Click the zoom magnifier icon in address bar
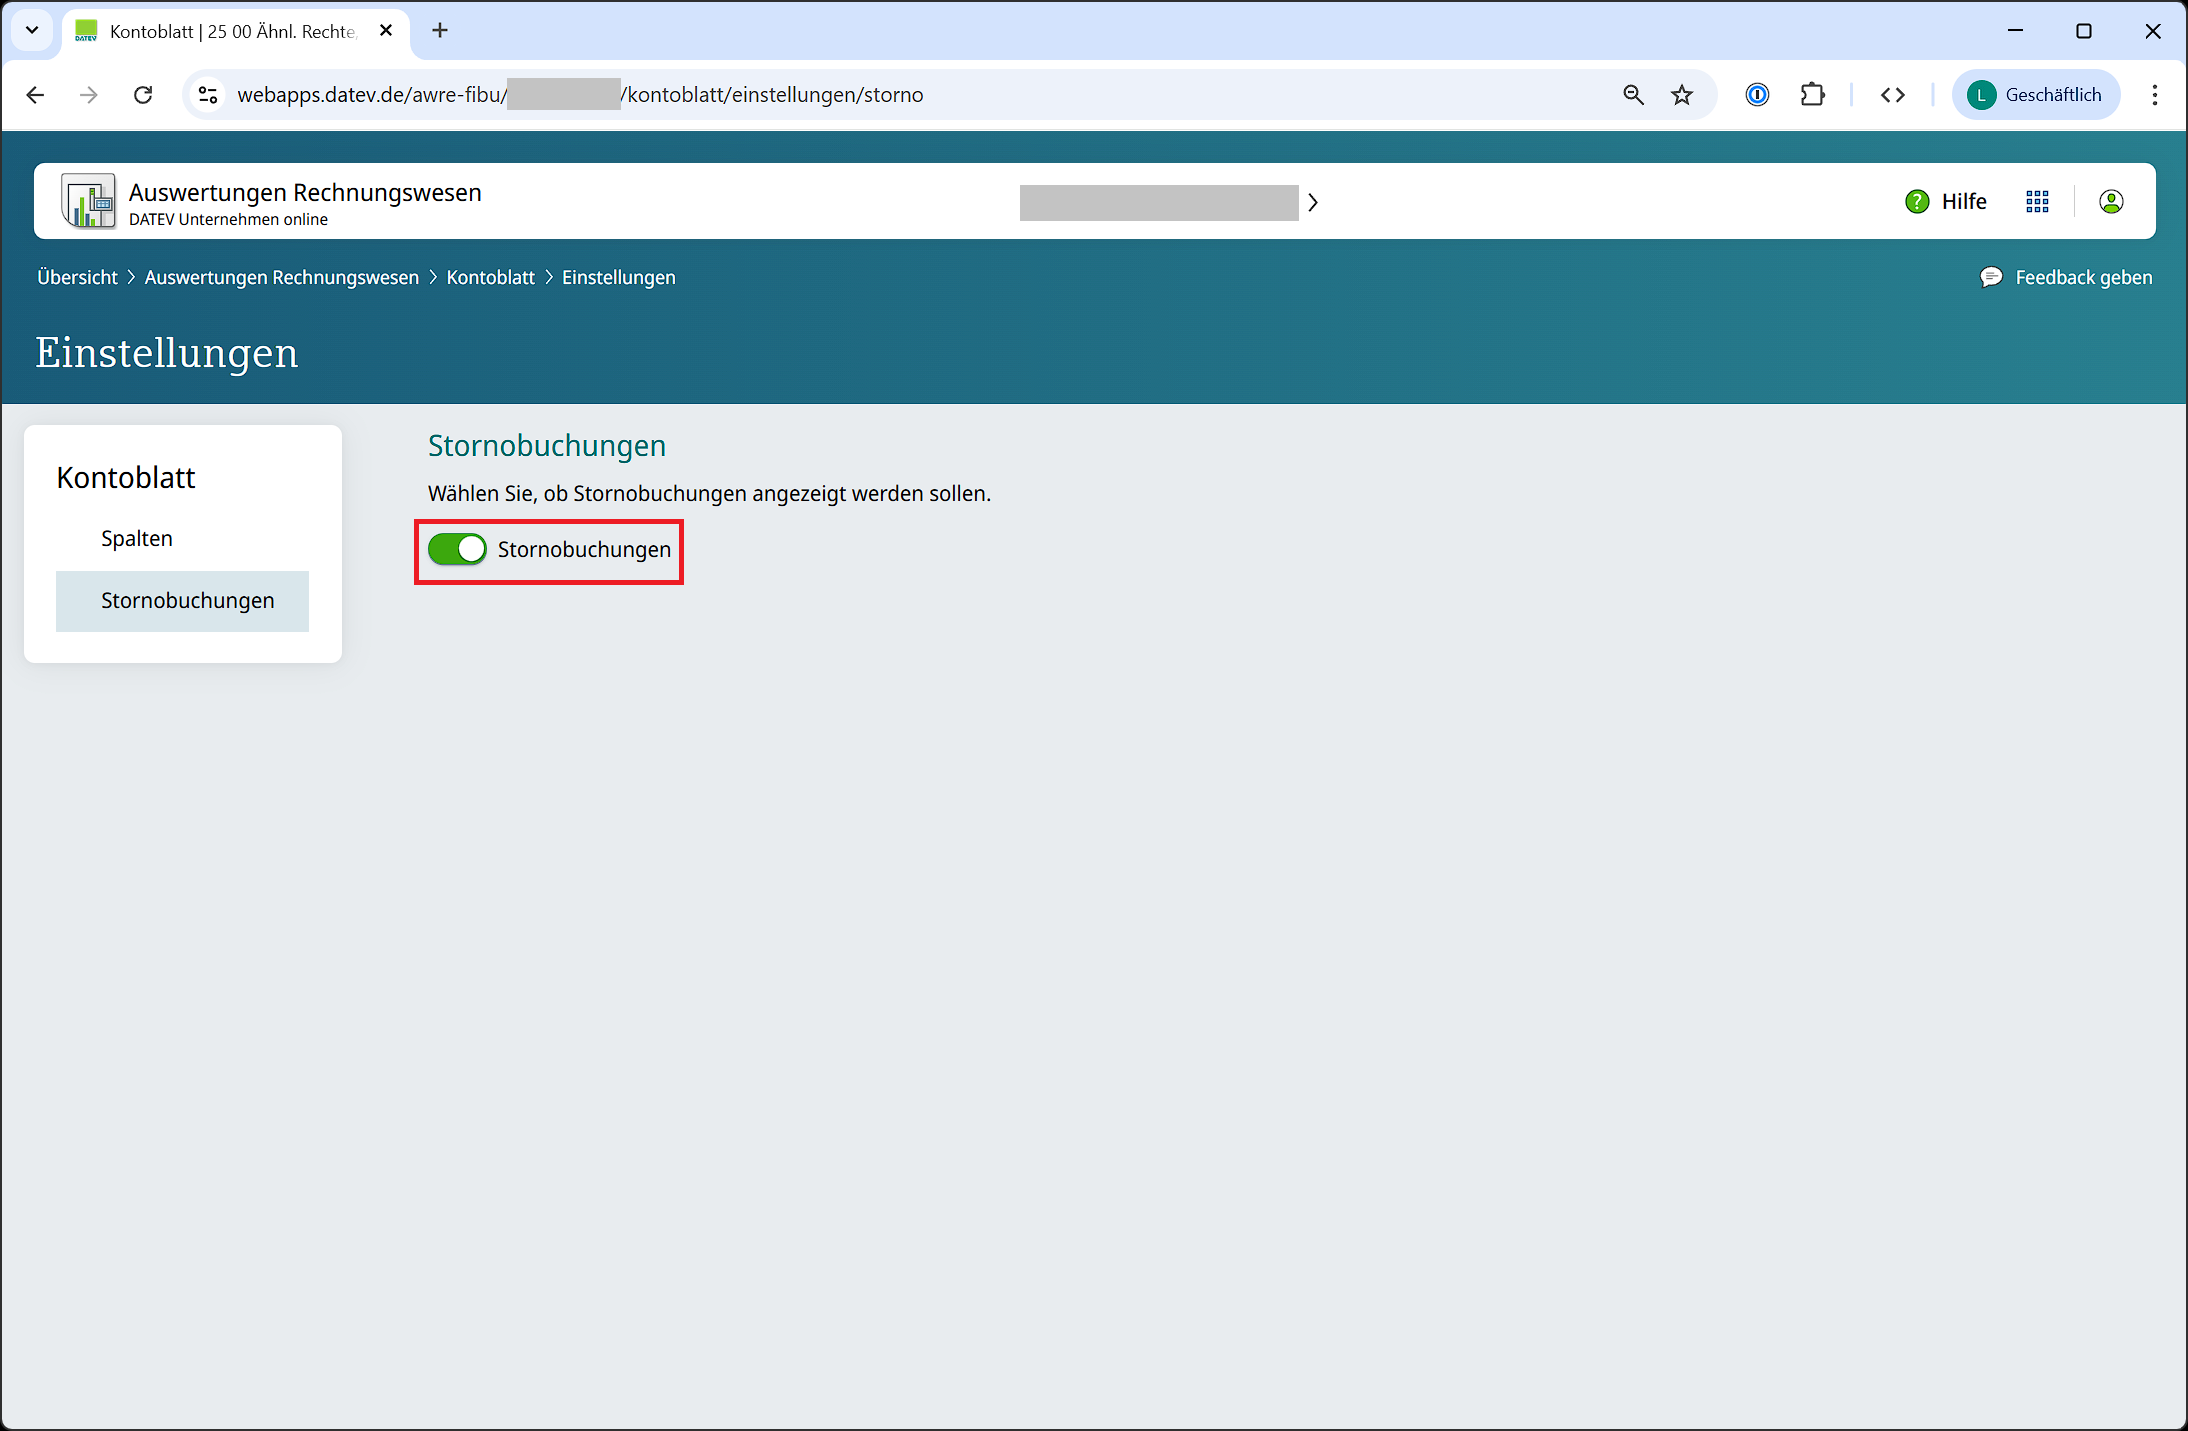 point(1633,95)
